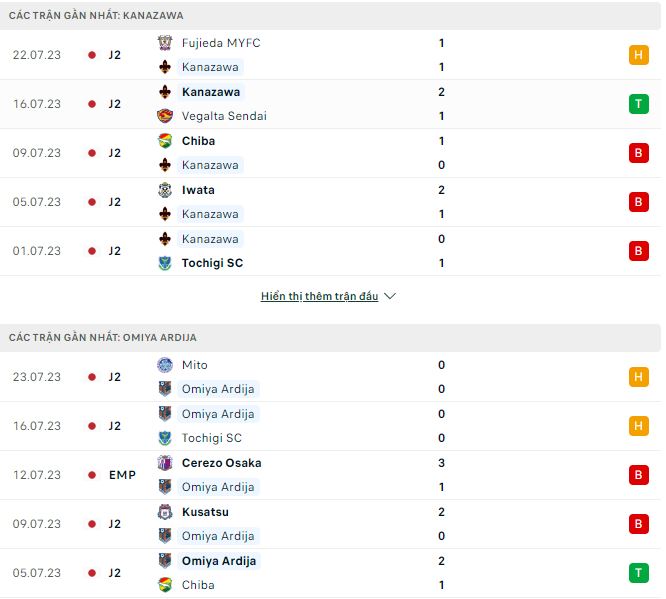Screen dimensions: 666x599
Task: Click the Mito team logo
Action: point(165,365)
